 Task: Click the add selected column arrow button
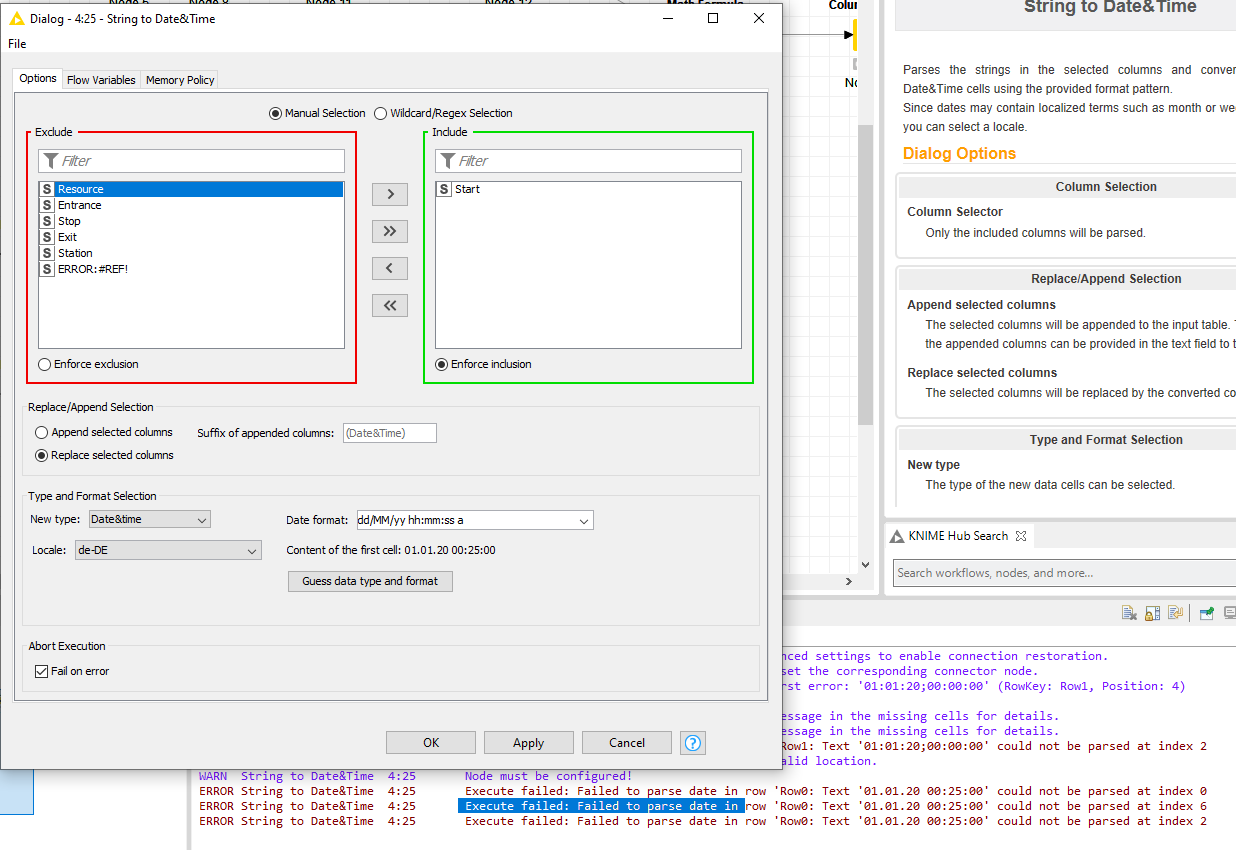(x=389, y=194)
